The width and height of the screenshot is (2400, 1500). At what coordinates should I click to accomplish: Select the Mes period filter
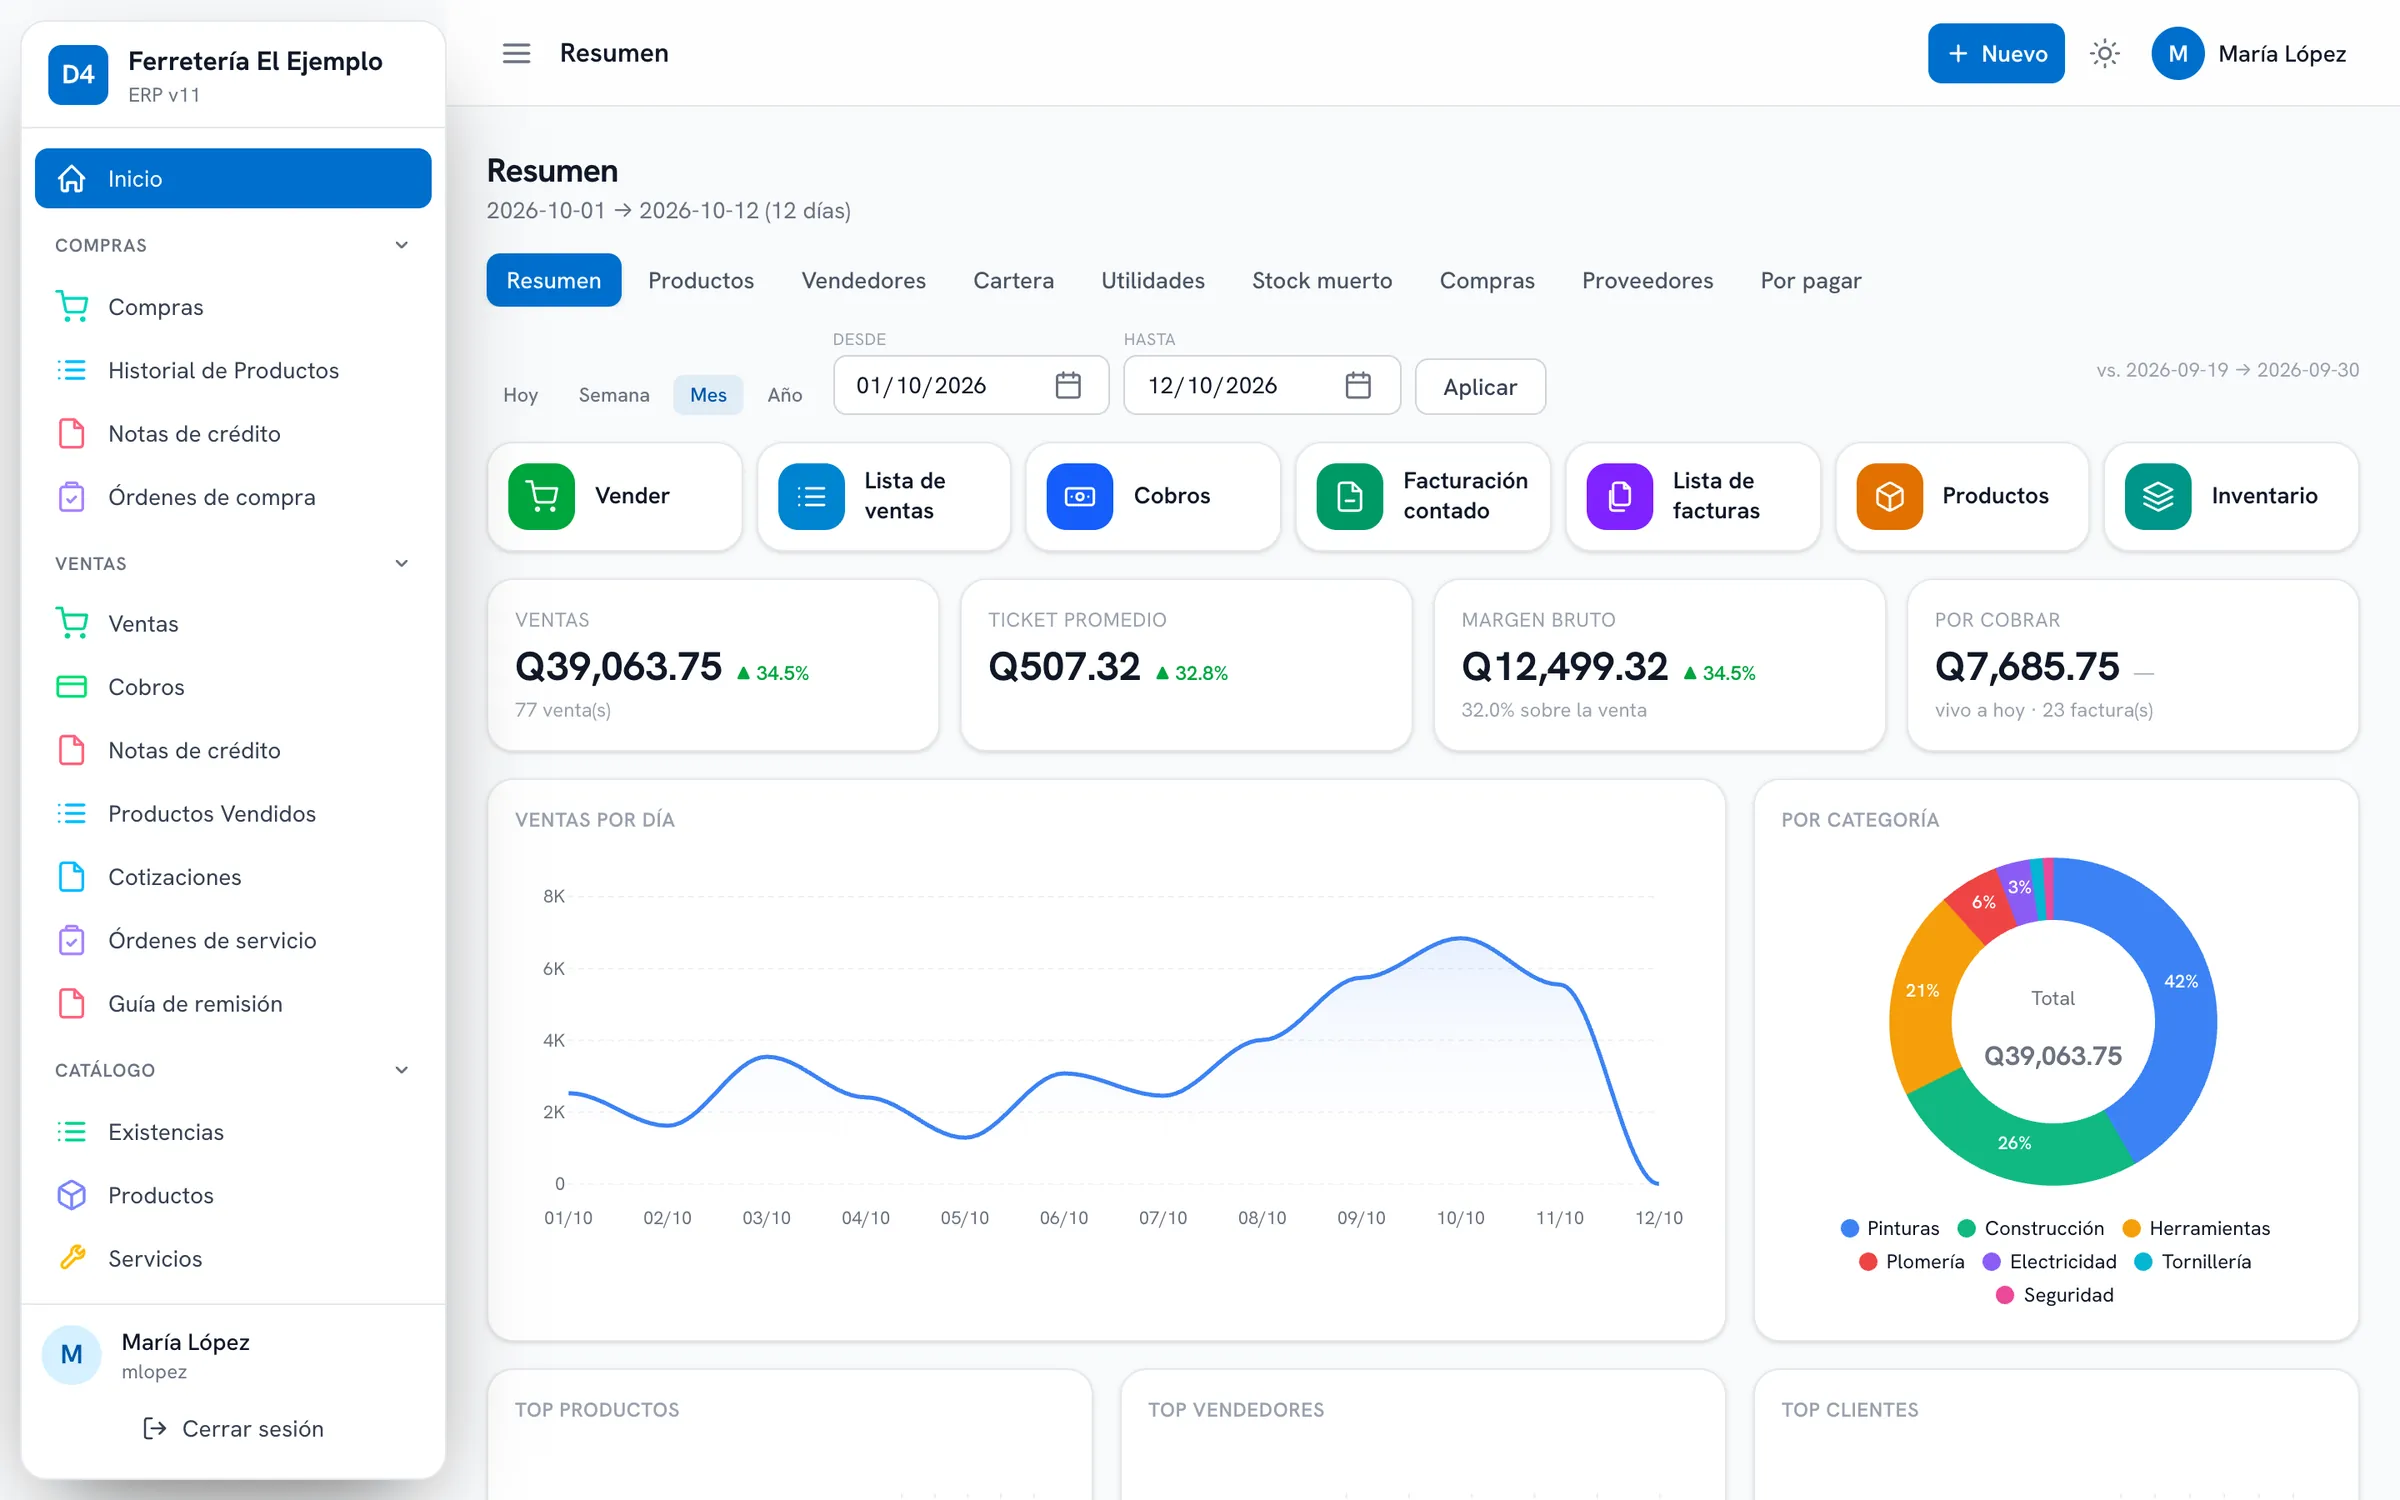(x=708, y=395)
